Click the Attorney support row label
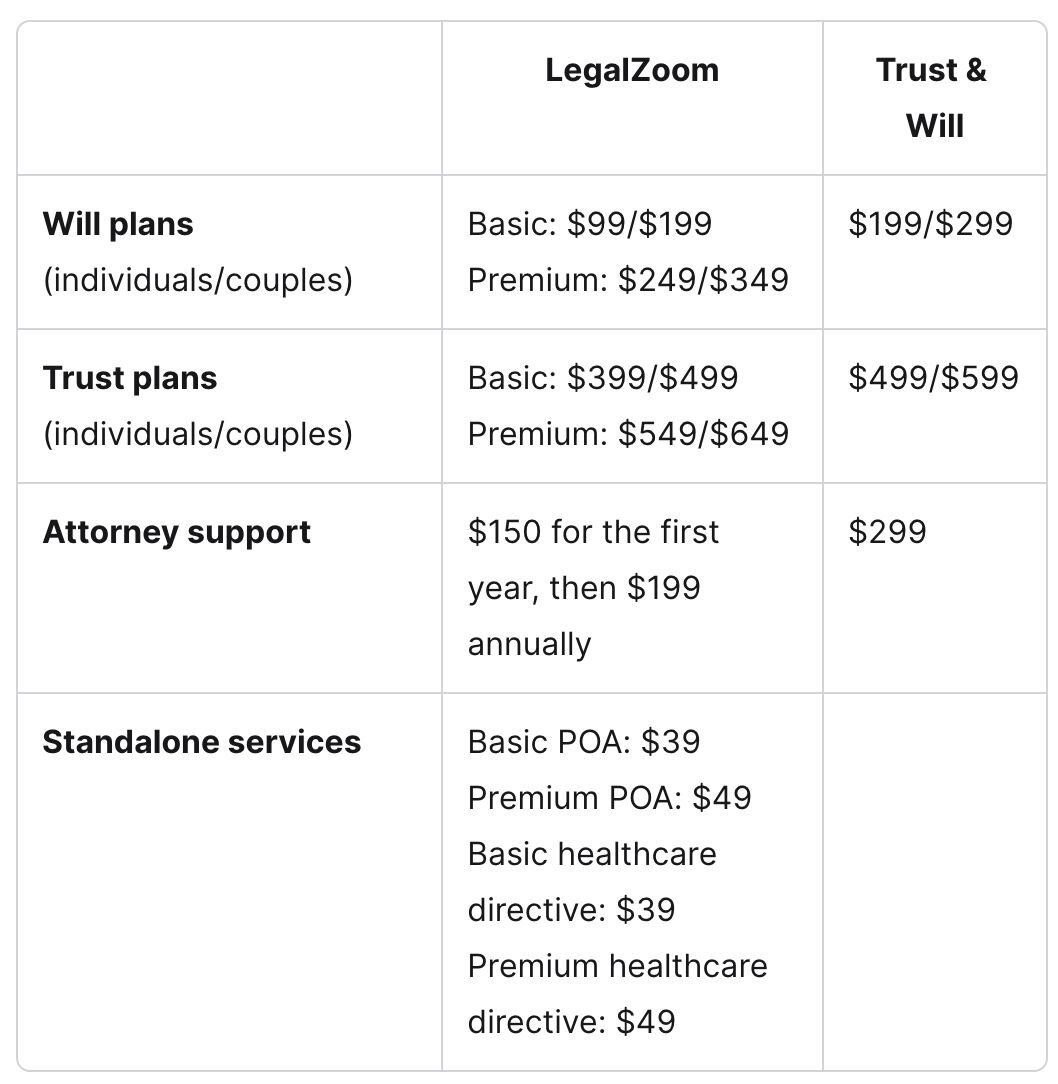 [x=177, y=532]
